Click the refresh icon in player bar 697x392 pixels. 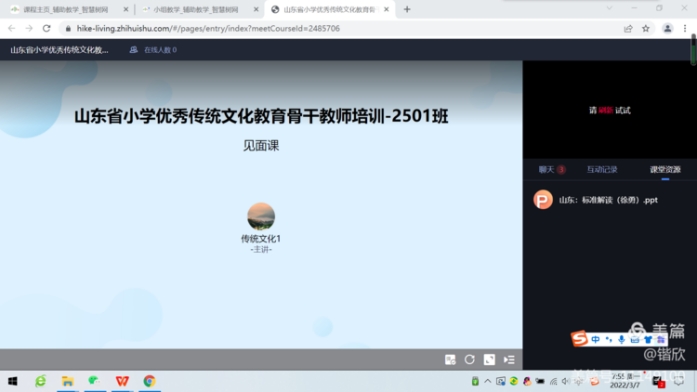point(469,360)
